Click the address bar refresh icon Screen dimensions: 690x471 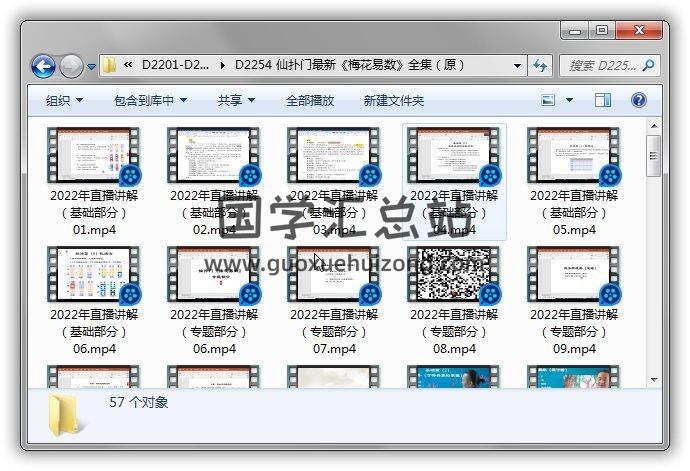(541, 66)
